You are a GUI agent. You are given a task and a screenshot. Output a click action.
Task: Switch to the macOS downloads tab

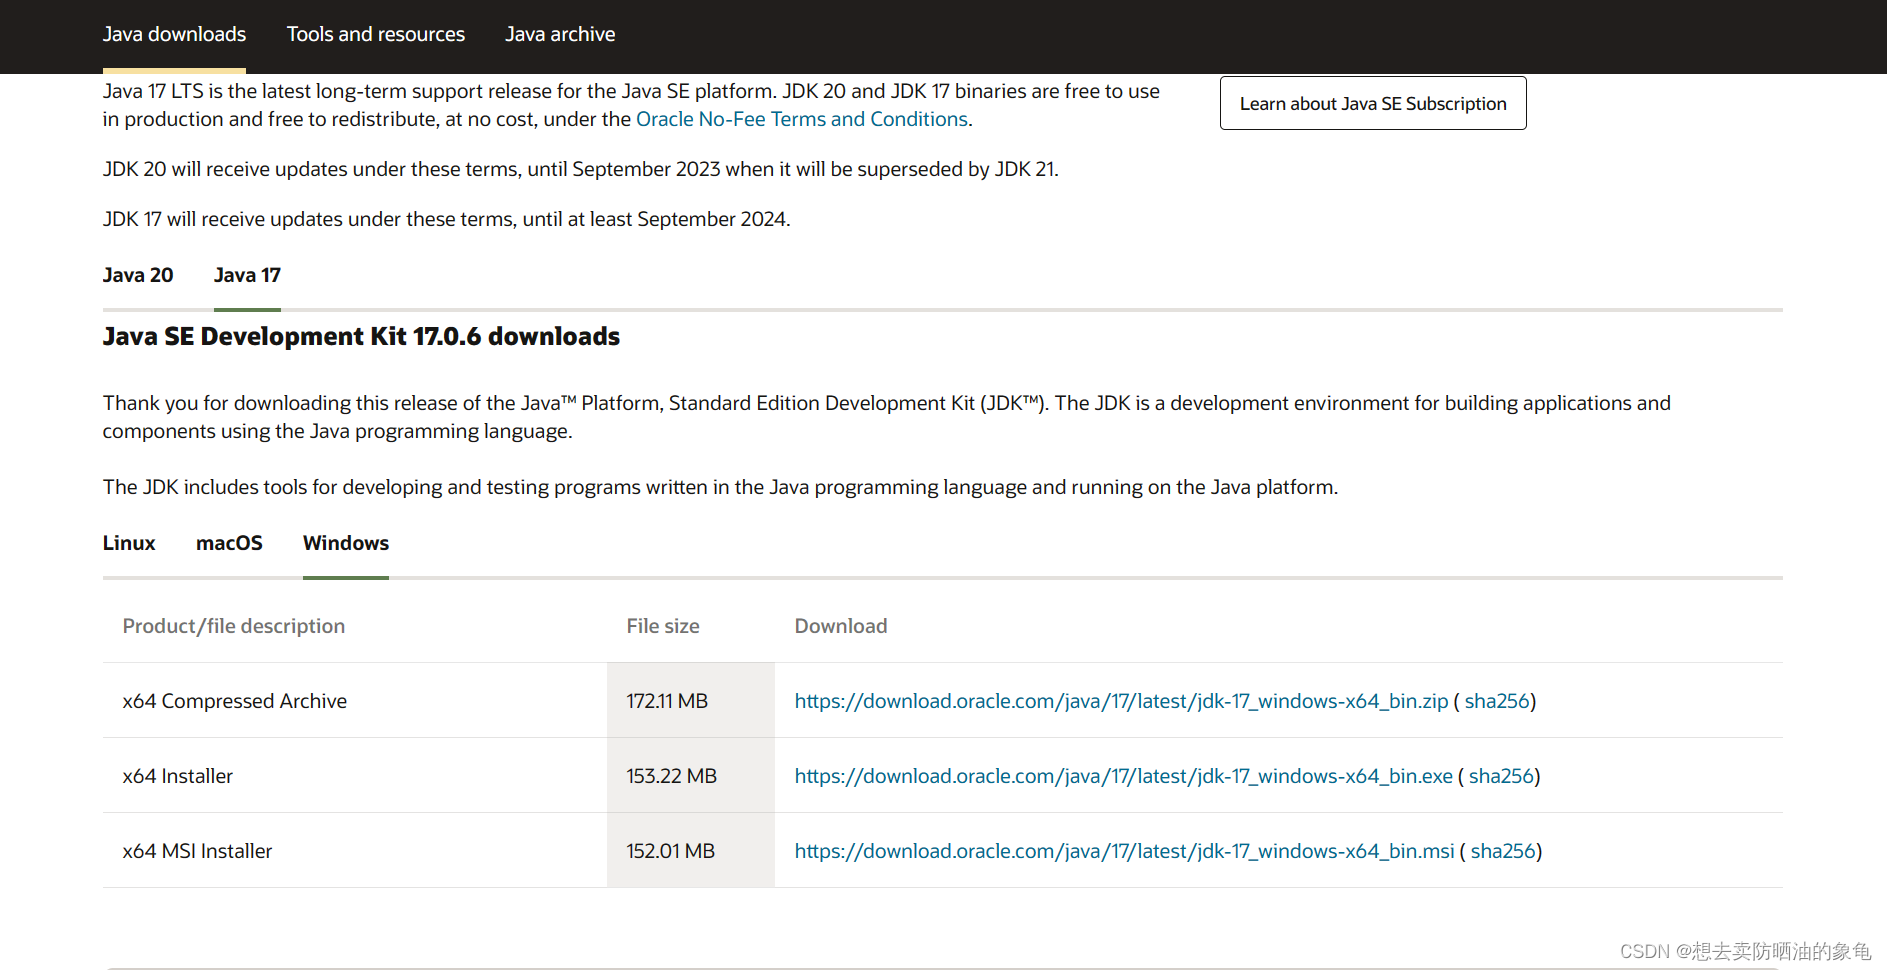(x=229, y=543)
